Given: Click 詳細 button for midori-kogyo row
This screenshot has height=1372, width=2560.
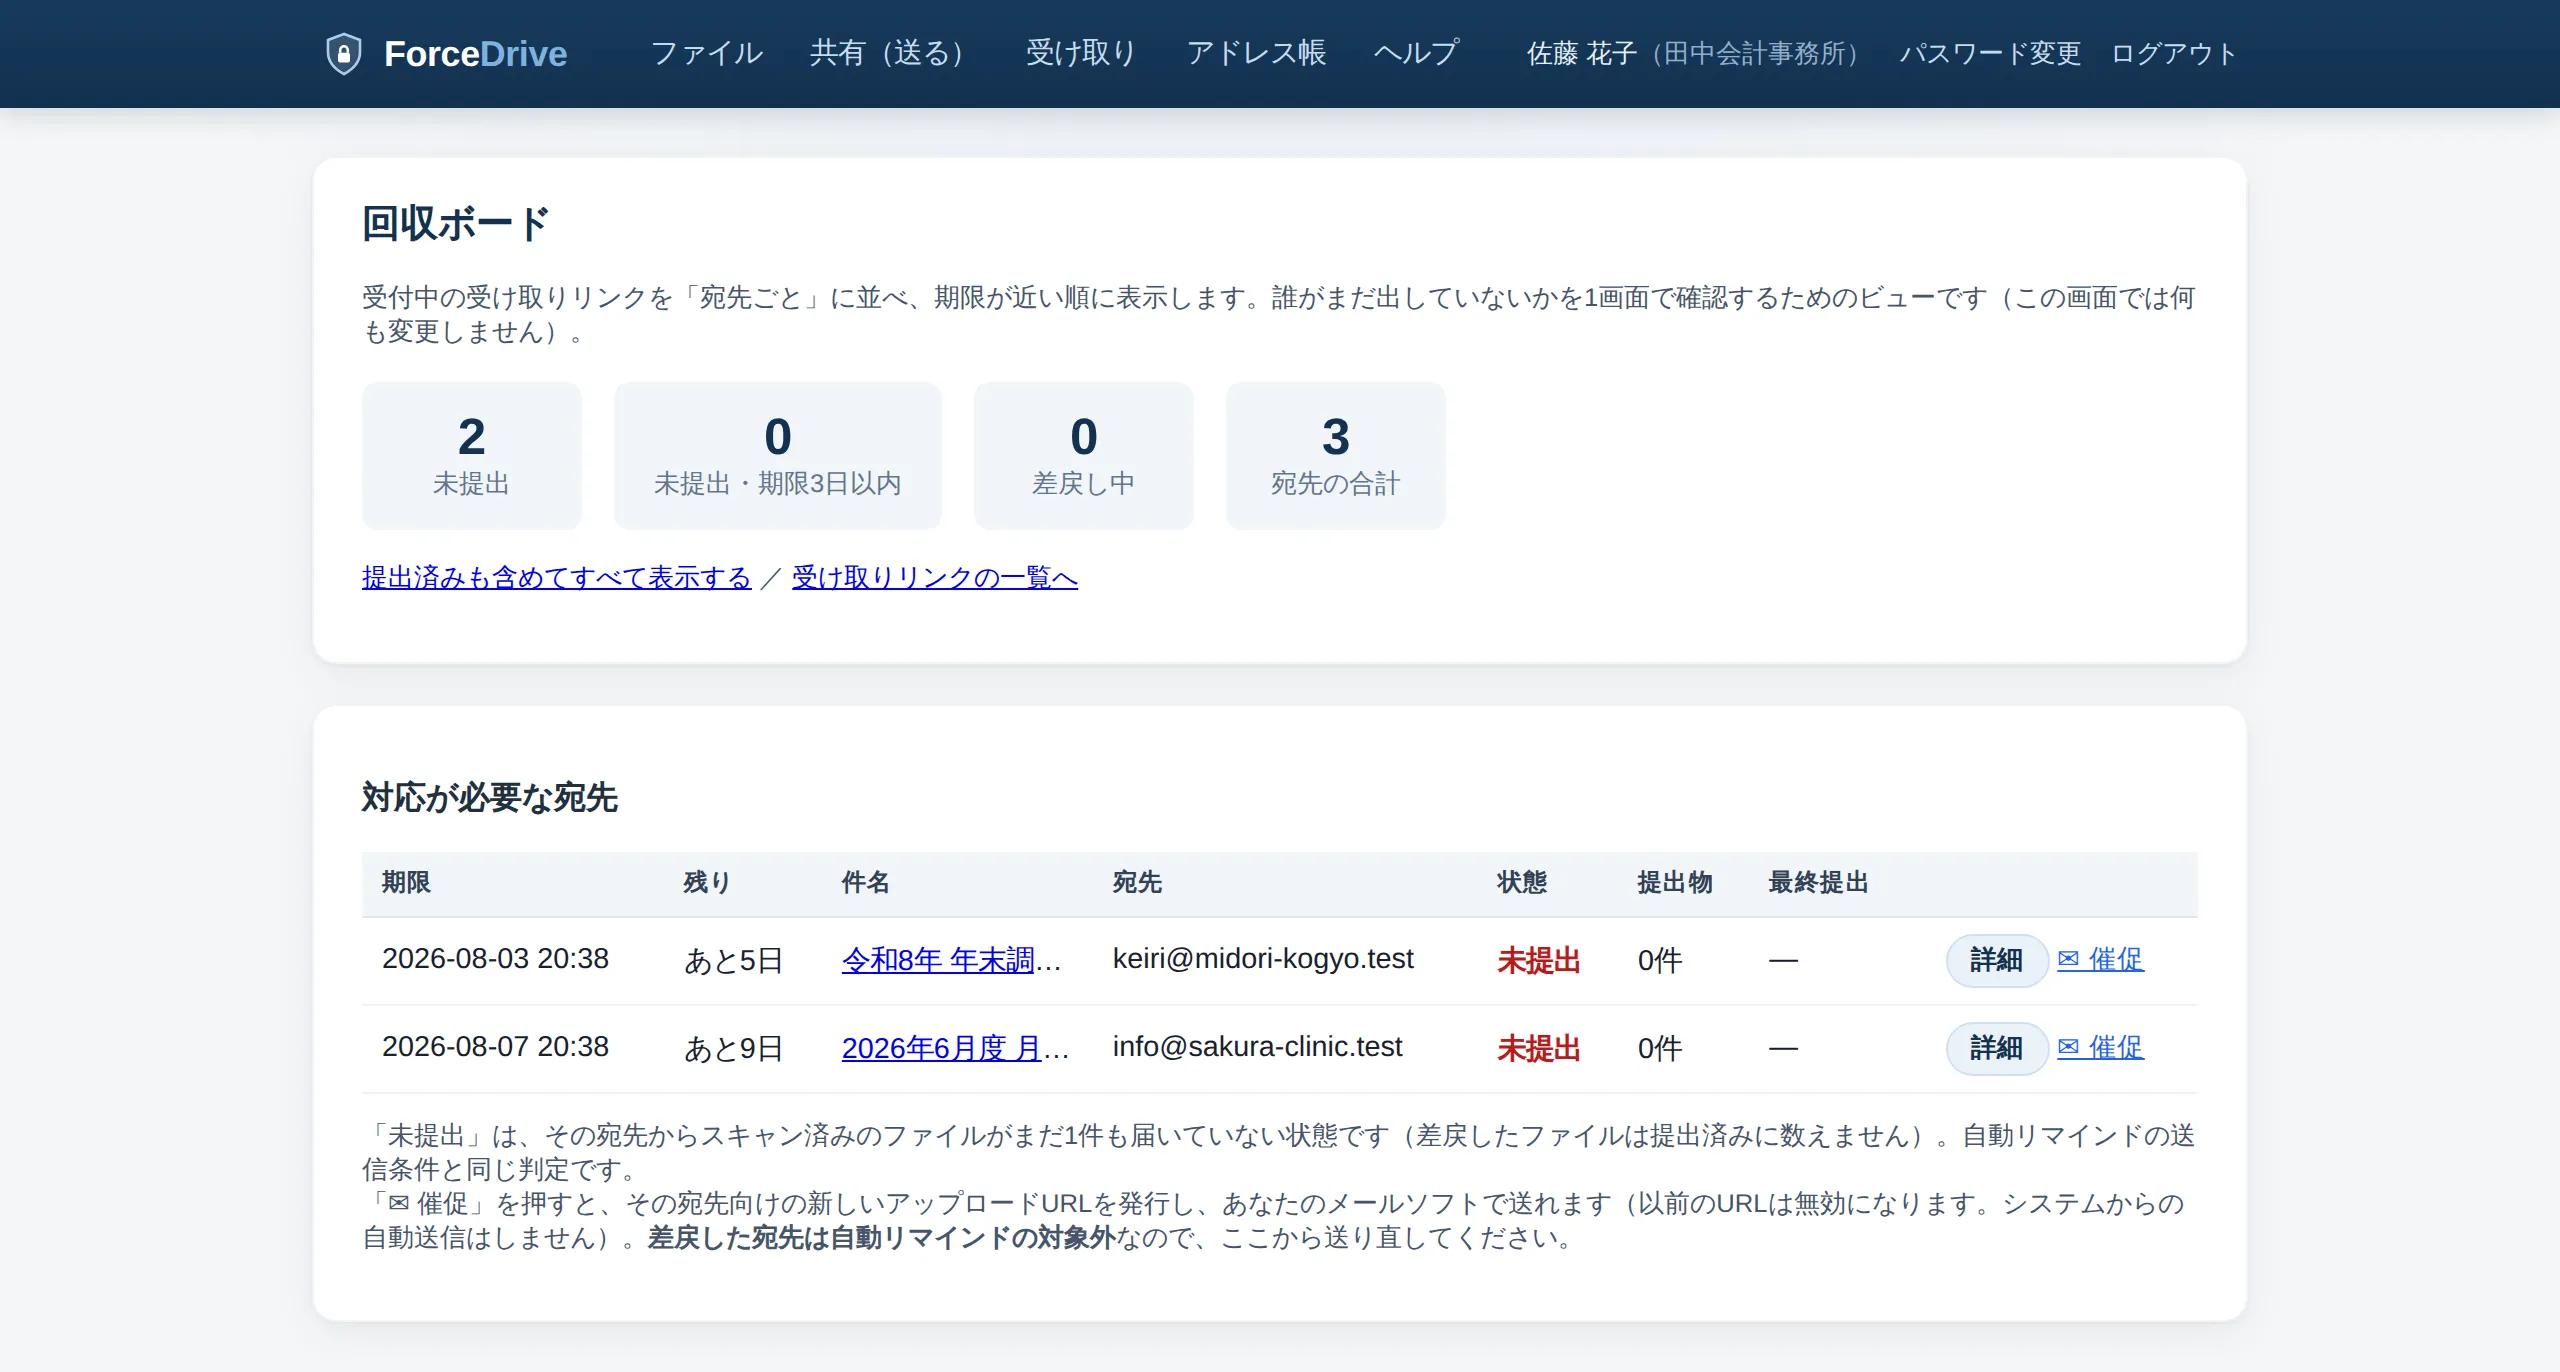Looking at the screenshot, I should (x=1996, y=961).
